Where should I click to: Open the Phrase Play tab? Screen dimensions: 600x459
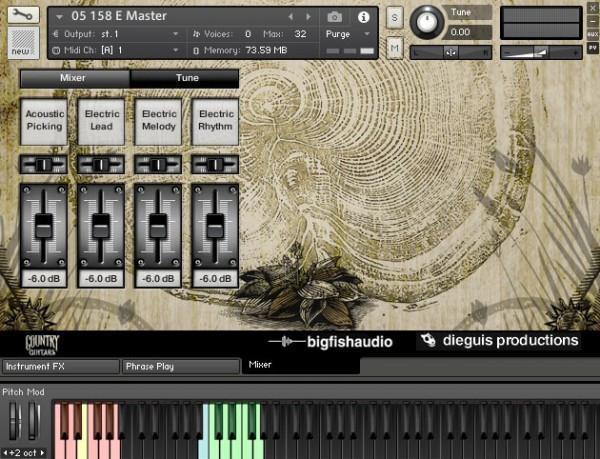(181, 367)
